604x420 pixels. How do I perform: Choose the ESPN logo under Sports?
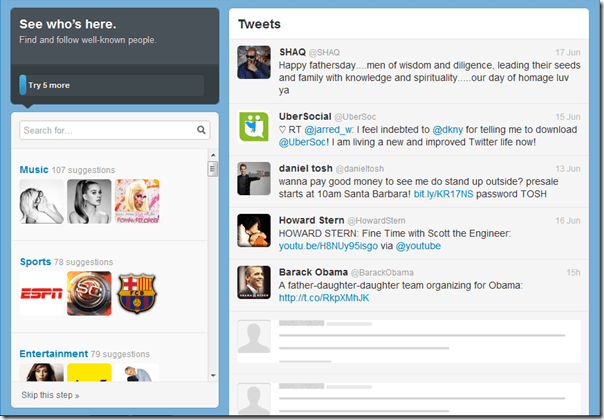click(42, 293)
